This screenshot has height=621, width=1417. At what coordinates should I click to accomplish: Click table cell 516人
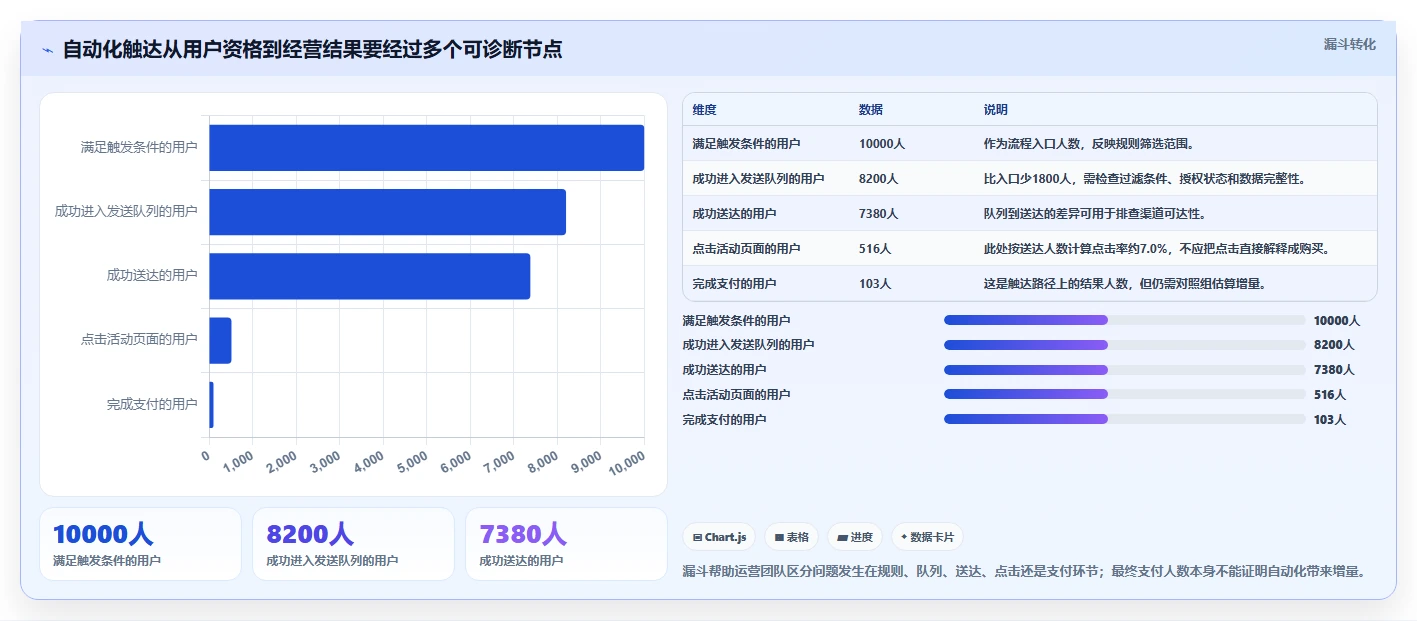875,248
